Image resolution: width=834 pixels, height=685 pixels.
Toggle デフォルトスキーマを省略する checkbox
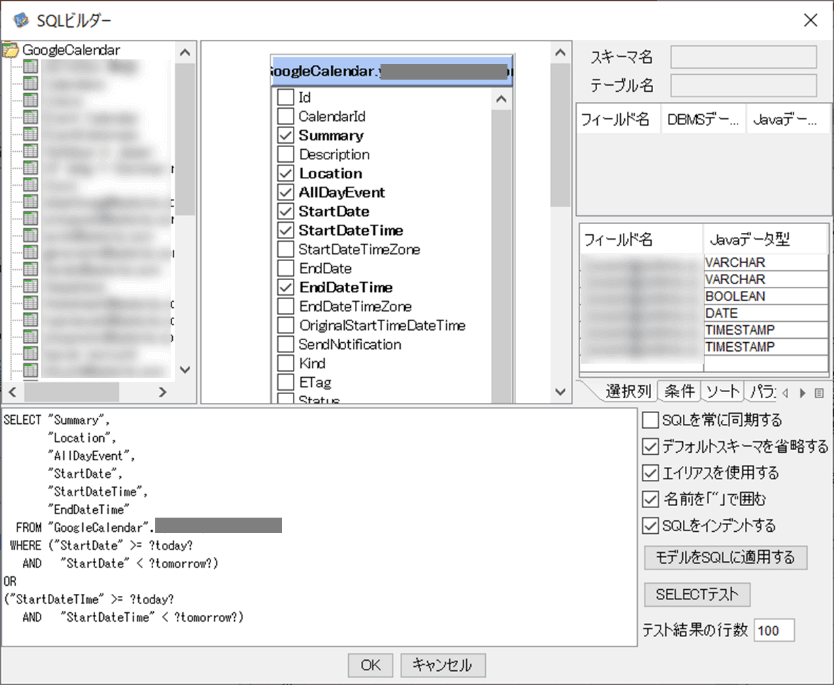click(x=650, y=446)
